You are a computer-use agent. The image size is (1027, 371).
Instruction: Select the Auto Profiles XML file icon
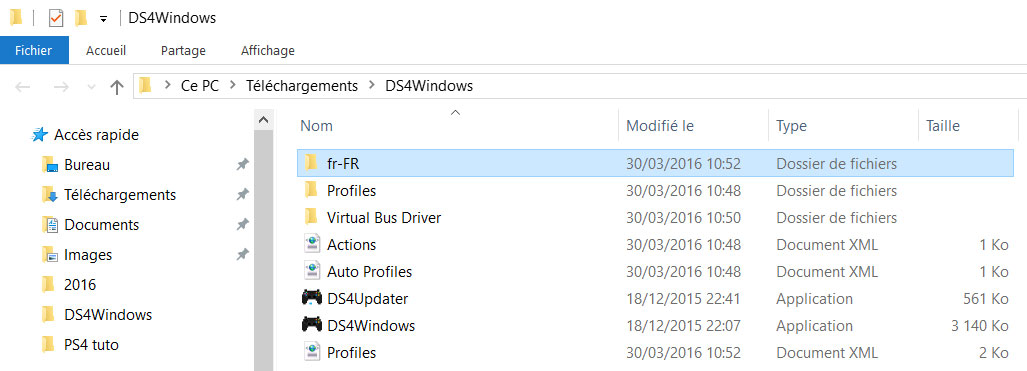[x=312, y=271]
